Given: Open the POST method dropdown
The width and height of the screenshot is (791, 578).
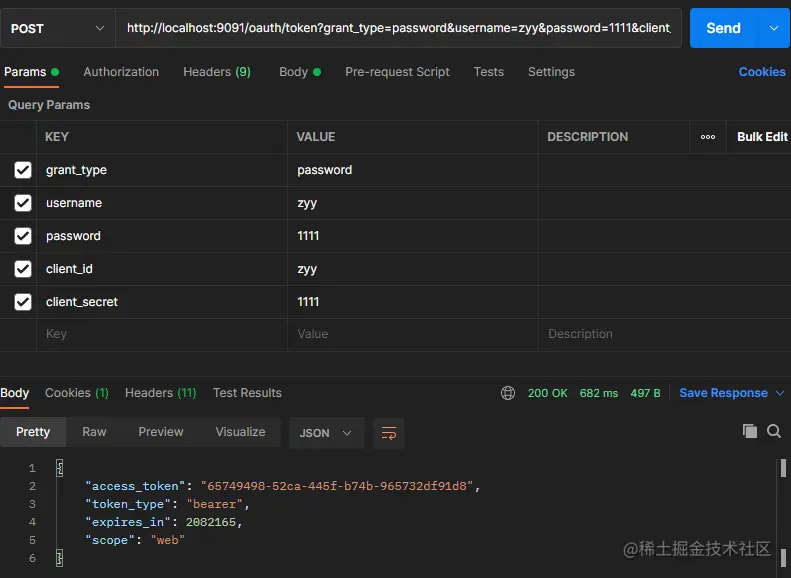Looking at the screenshot, I should point(58,28).
